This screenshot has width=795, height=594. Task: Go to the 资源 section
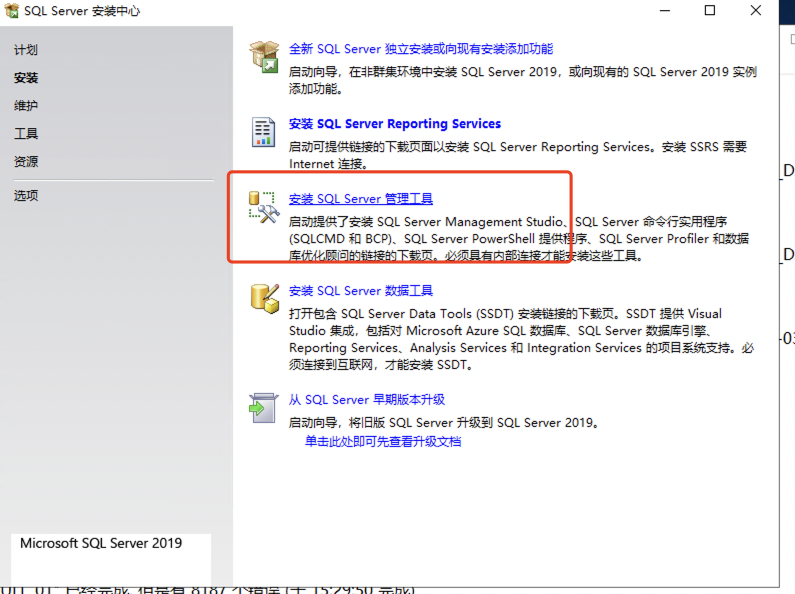(26, 162)
